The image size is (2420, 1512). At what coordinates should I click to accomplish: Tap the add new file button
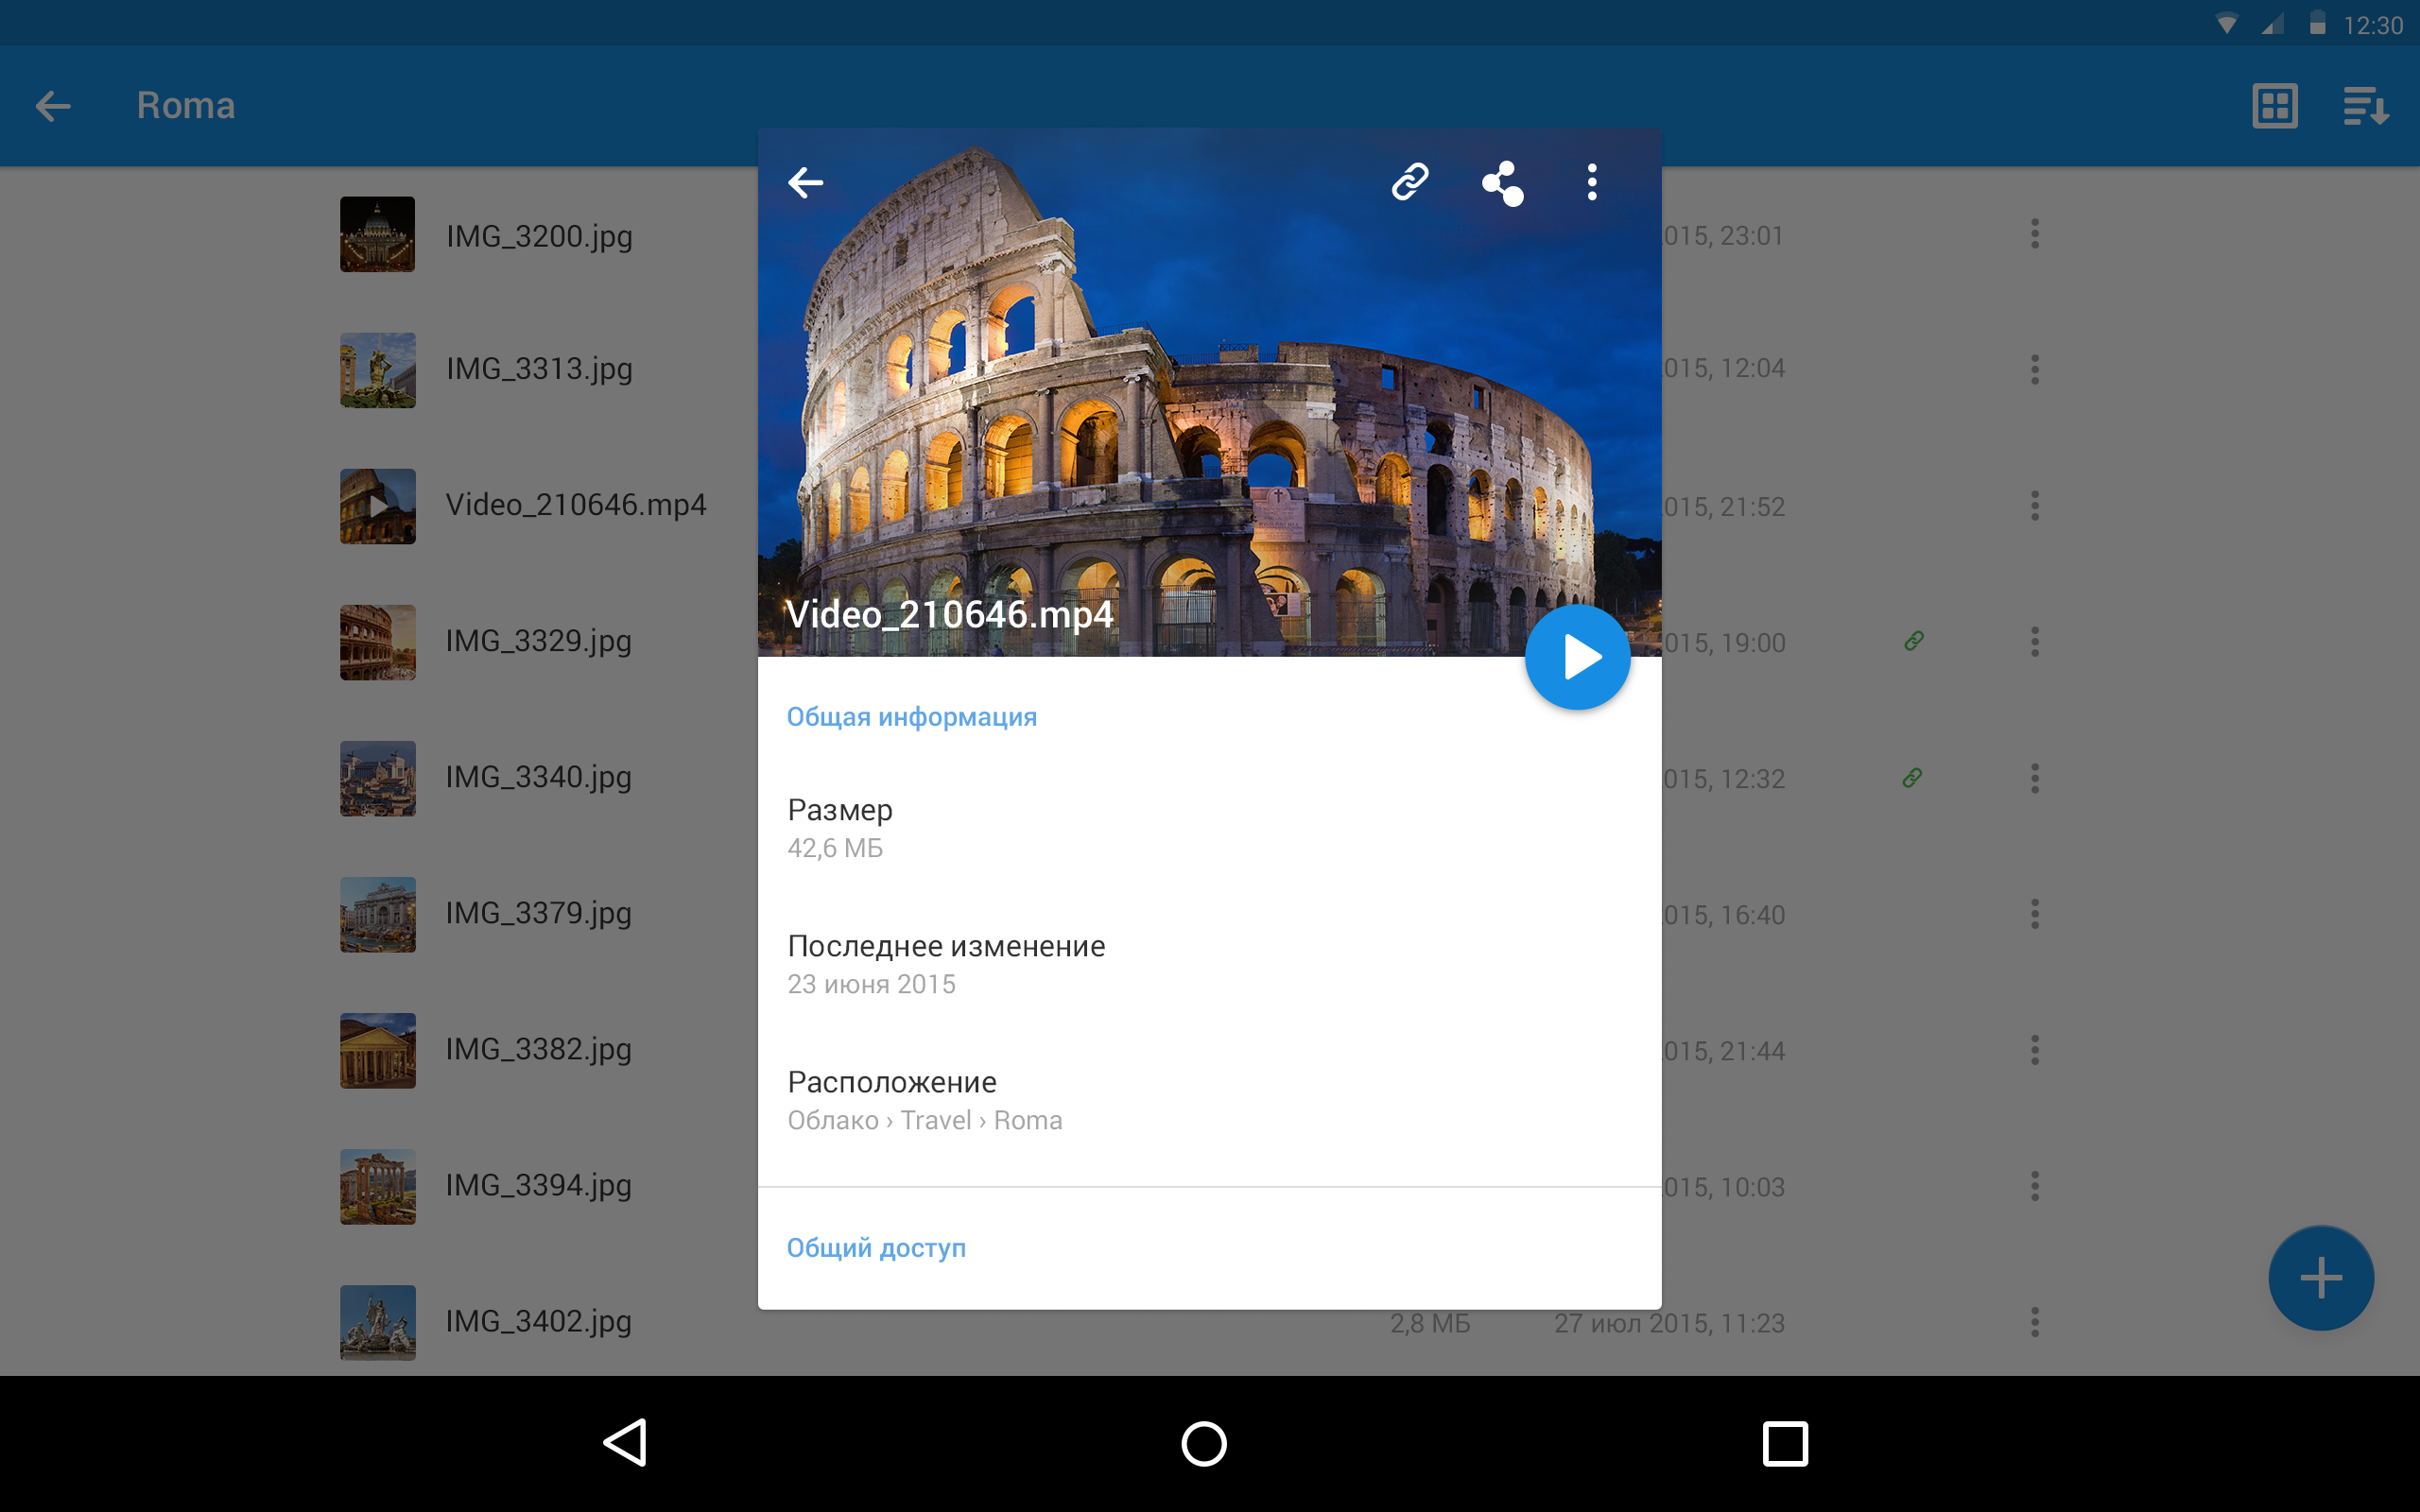(2321, 1277)
